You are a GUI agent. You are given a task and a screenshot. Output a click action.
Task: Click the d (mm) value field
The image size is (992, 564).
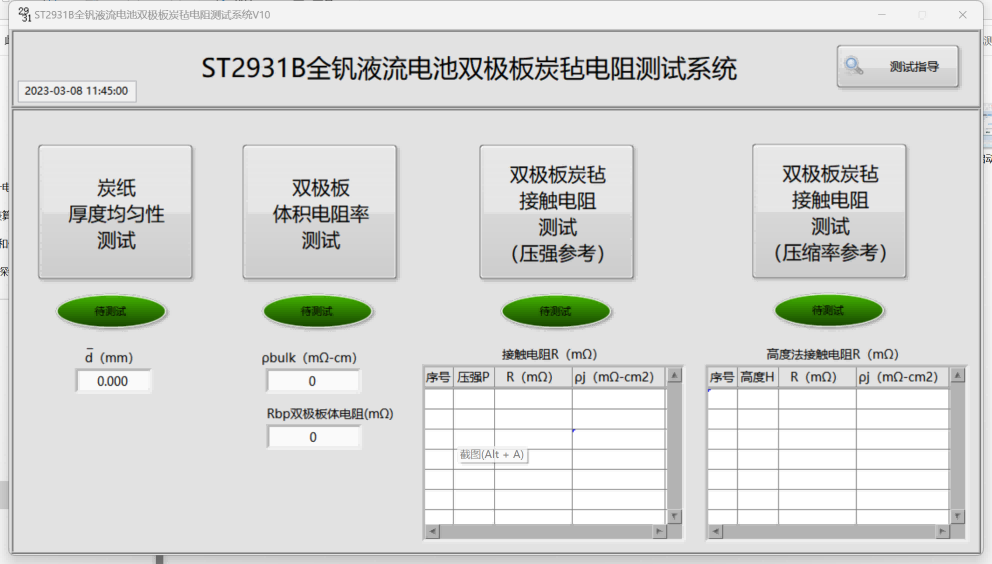[x=113, y=381]
